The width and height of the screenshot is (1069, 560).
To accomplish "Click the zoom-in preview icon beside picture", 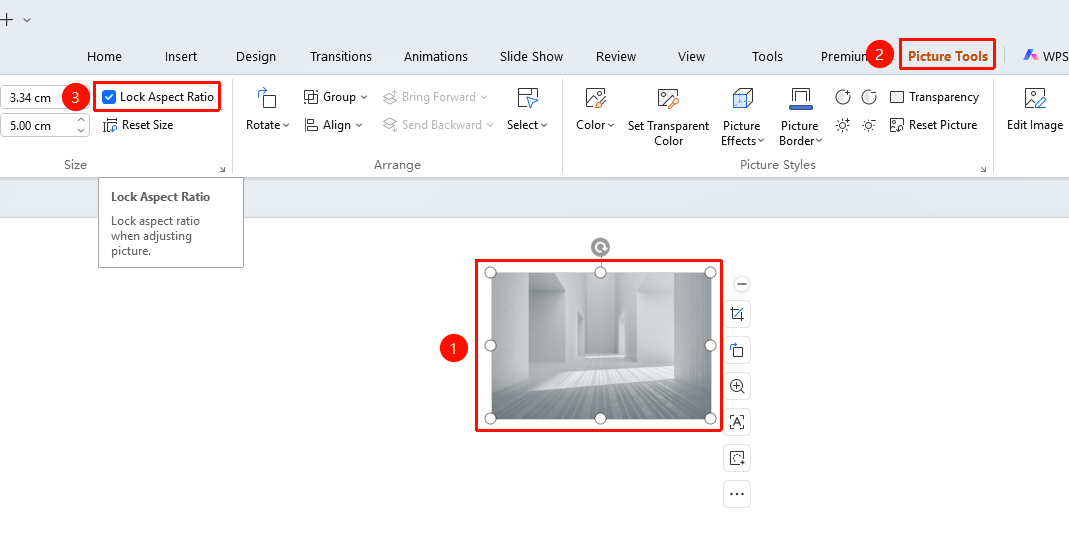I will point(737,386).
